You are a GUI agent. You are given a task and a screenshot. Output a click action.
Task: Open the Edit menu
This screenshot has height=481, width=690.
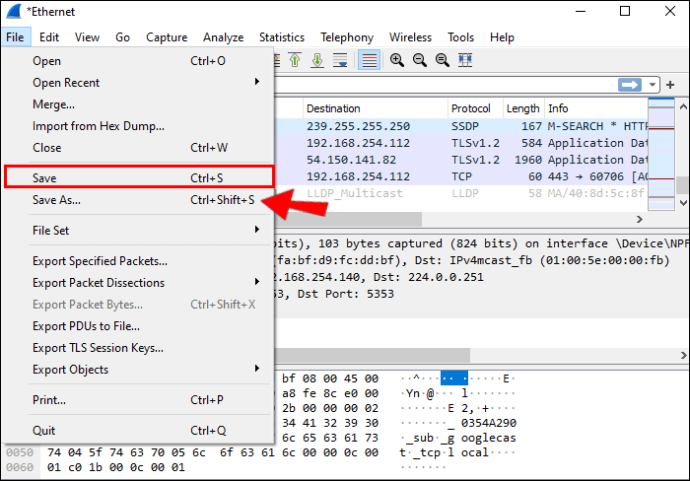pos(49,37)
